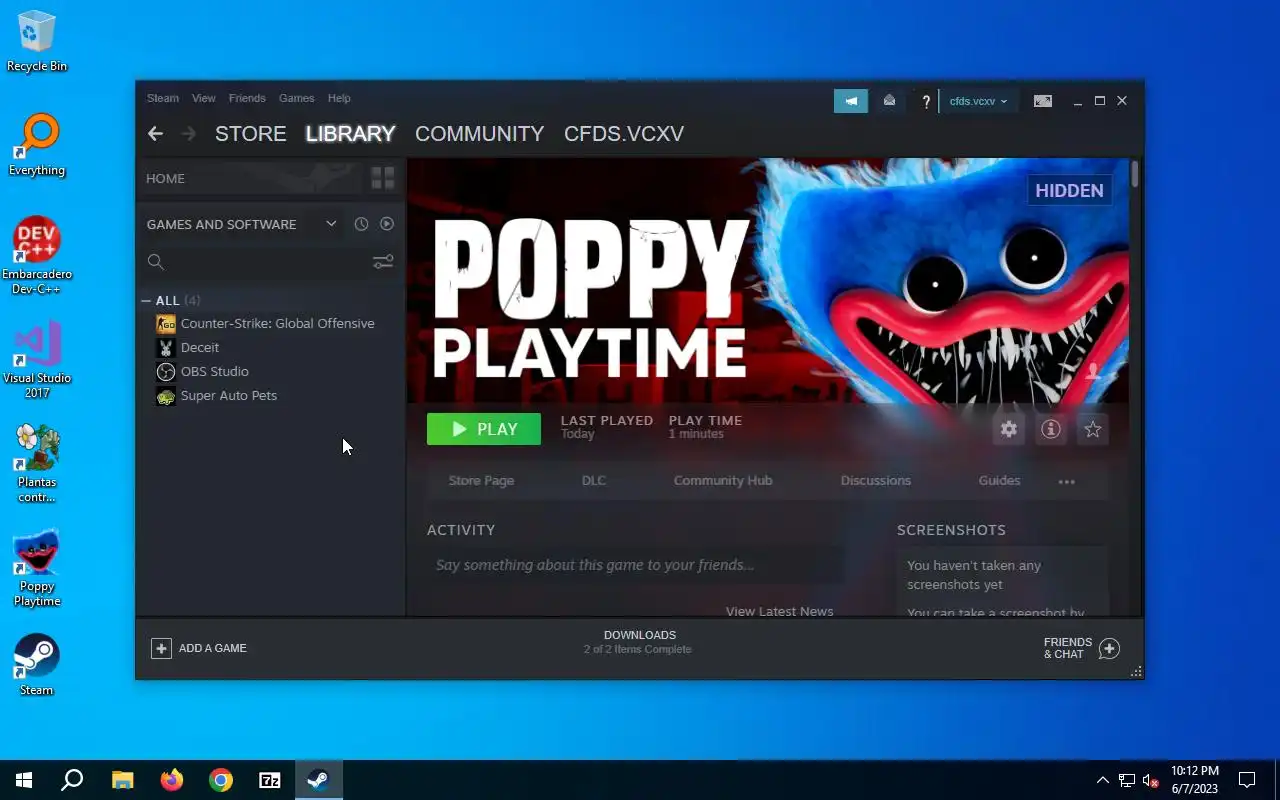Switch to the LIBRARY tab

point(351,133)
